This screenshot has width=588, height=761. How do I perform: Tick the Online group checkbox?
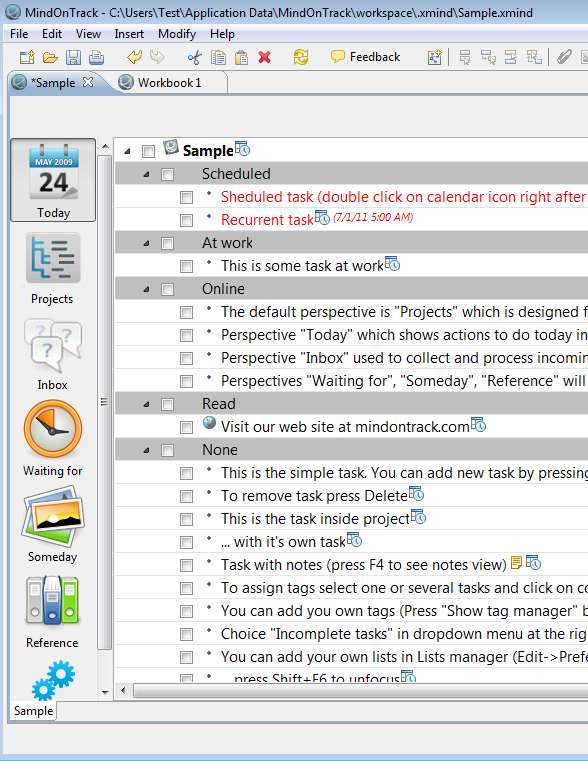click(x=167, y=289)
